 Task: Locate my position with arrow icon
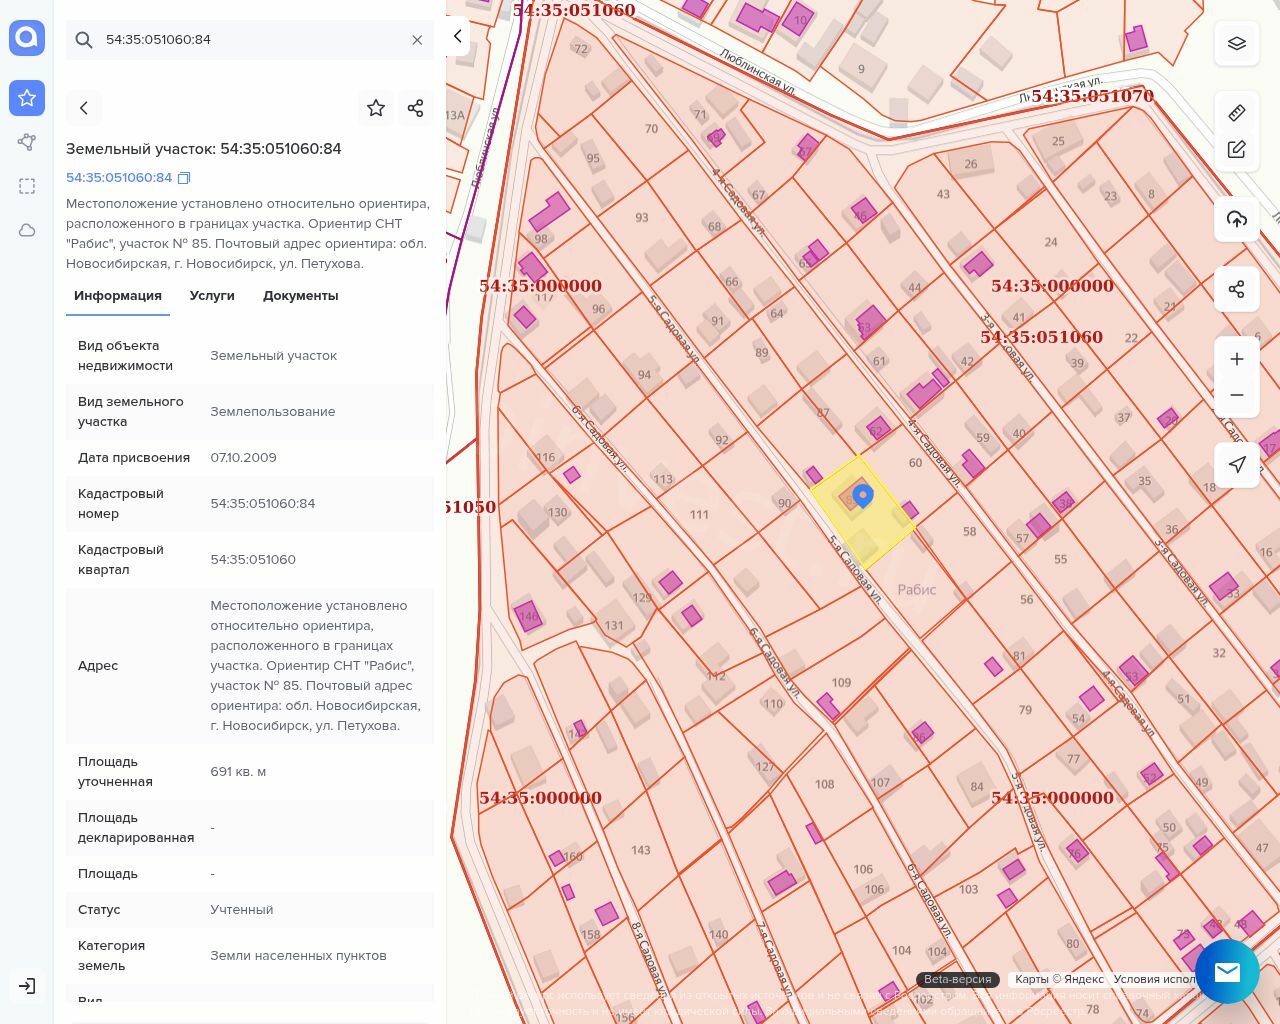(x=1237, y=464)
